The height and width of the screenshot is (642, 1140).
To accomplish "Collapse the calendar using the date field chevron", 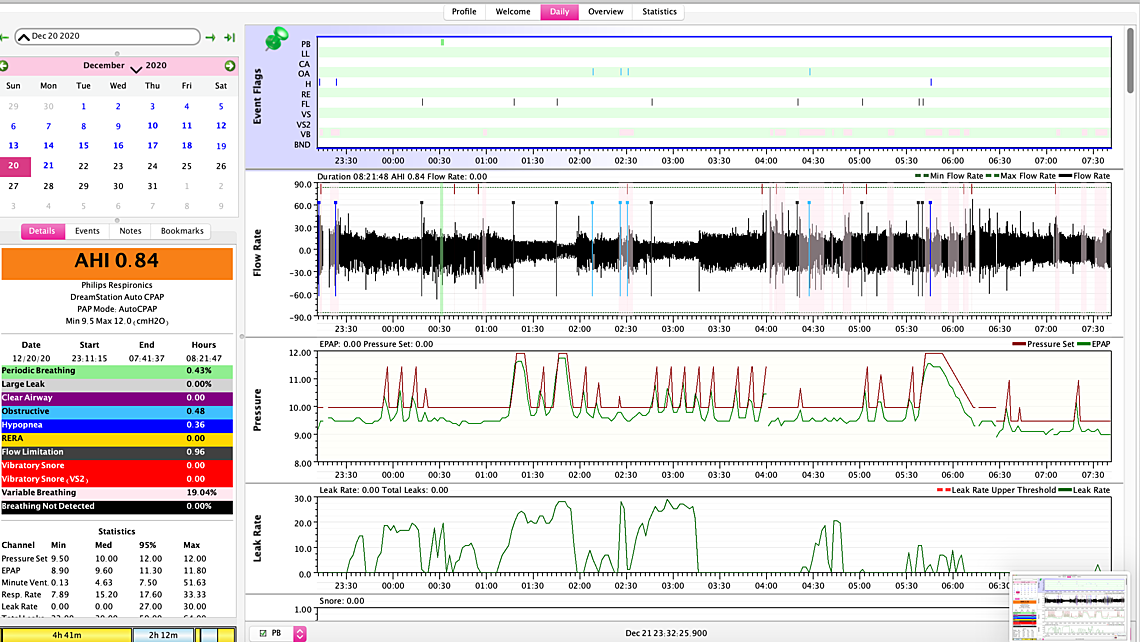I will coord(23,36).
